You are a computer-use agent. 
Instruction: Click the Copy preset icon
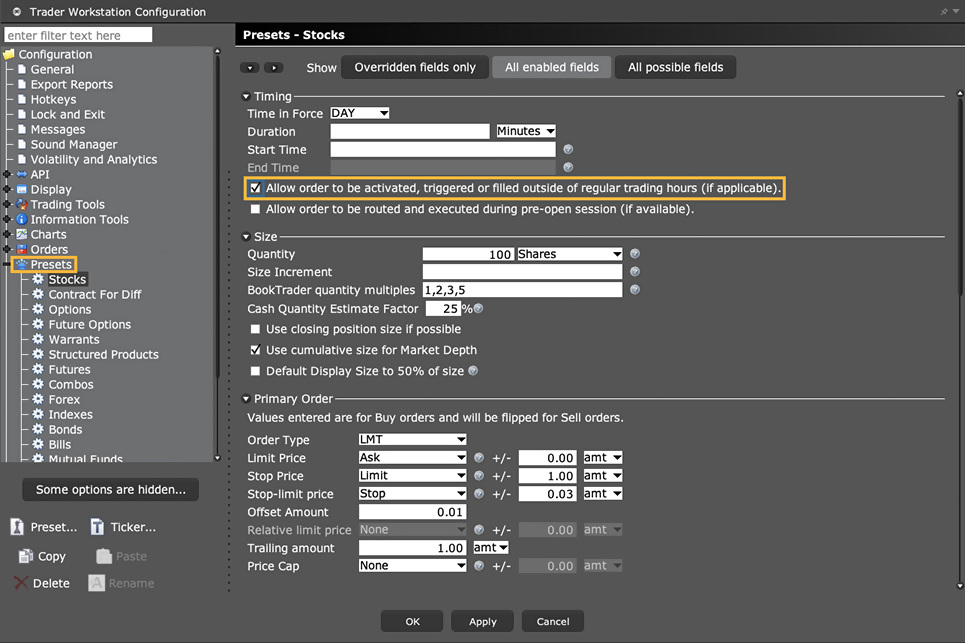[26, 556]
